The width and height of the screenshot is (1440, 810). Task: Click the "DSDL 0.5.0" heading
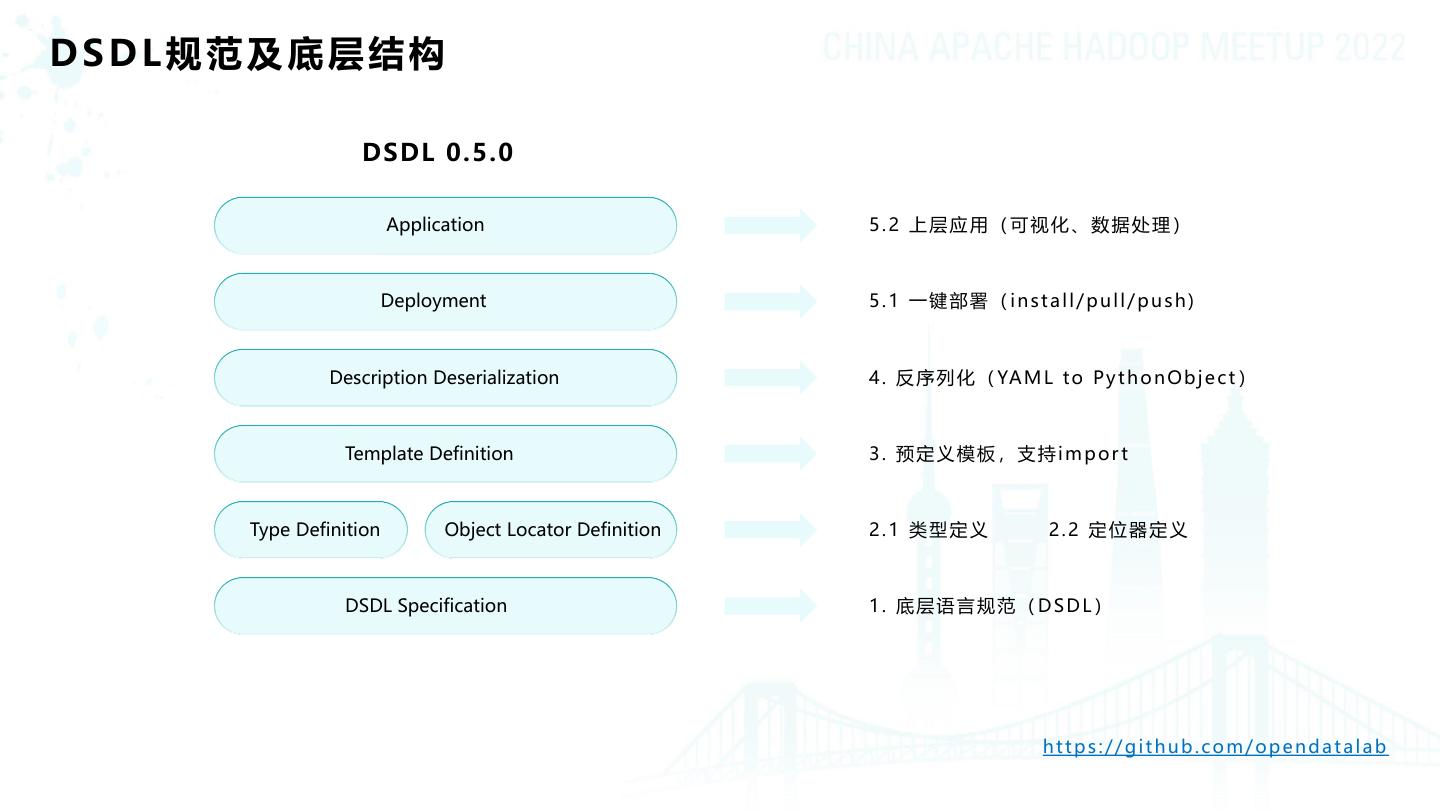(x=438, y=152)
